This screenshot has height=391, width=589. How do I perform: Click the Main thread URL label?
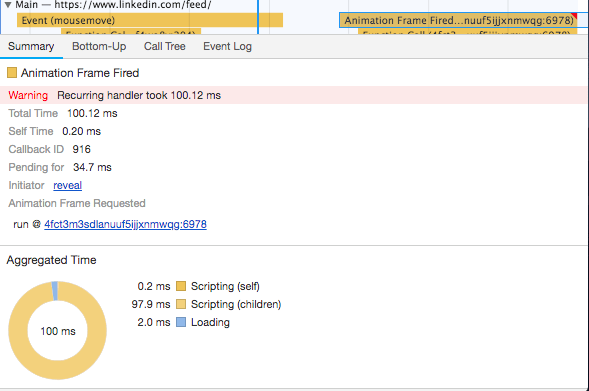133,5
